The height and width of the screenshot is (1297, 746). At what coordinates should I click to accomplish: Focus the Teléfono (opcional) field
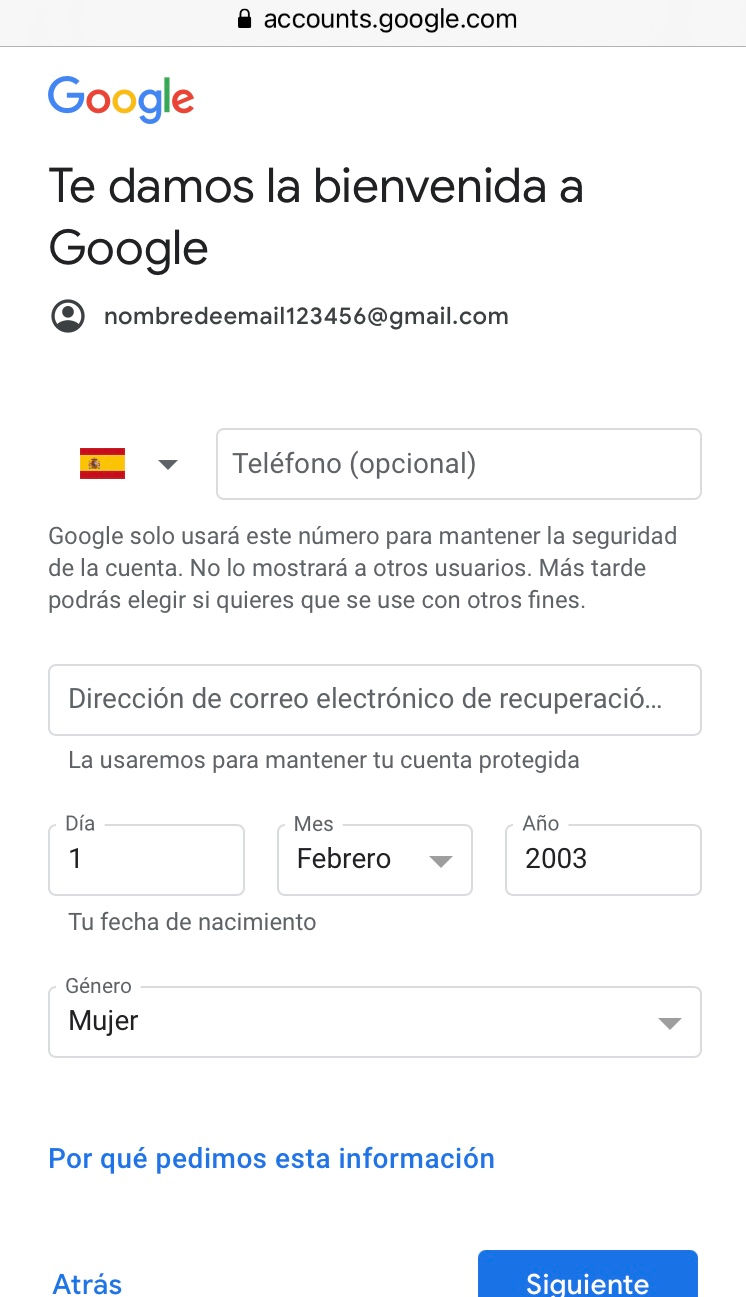[459, 464]
